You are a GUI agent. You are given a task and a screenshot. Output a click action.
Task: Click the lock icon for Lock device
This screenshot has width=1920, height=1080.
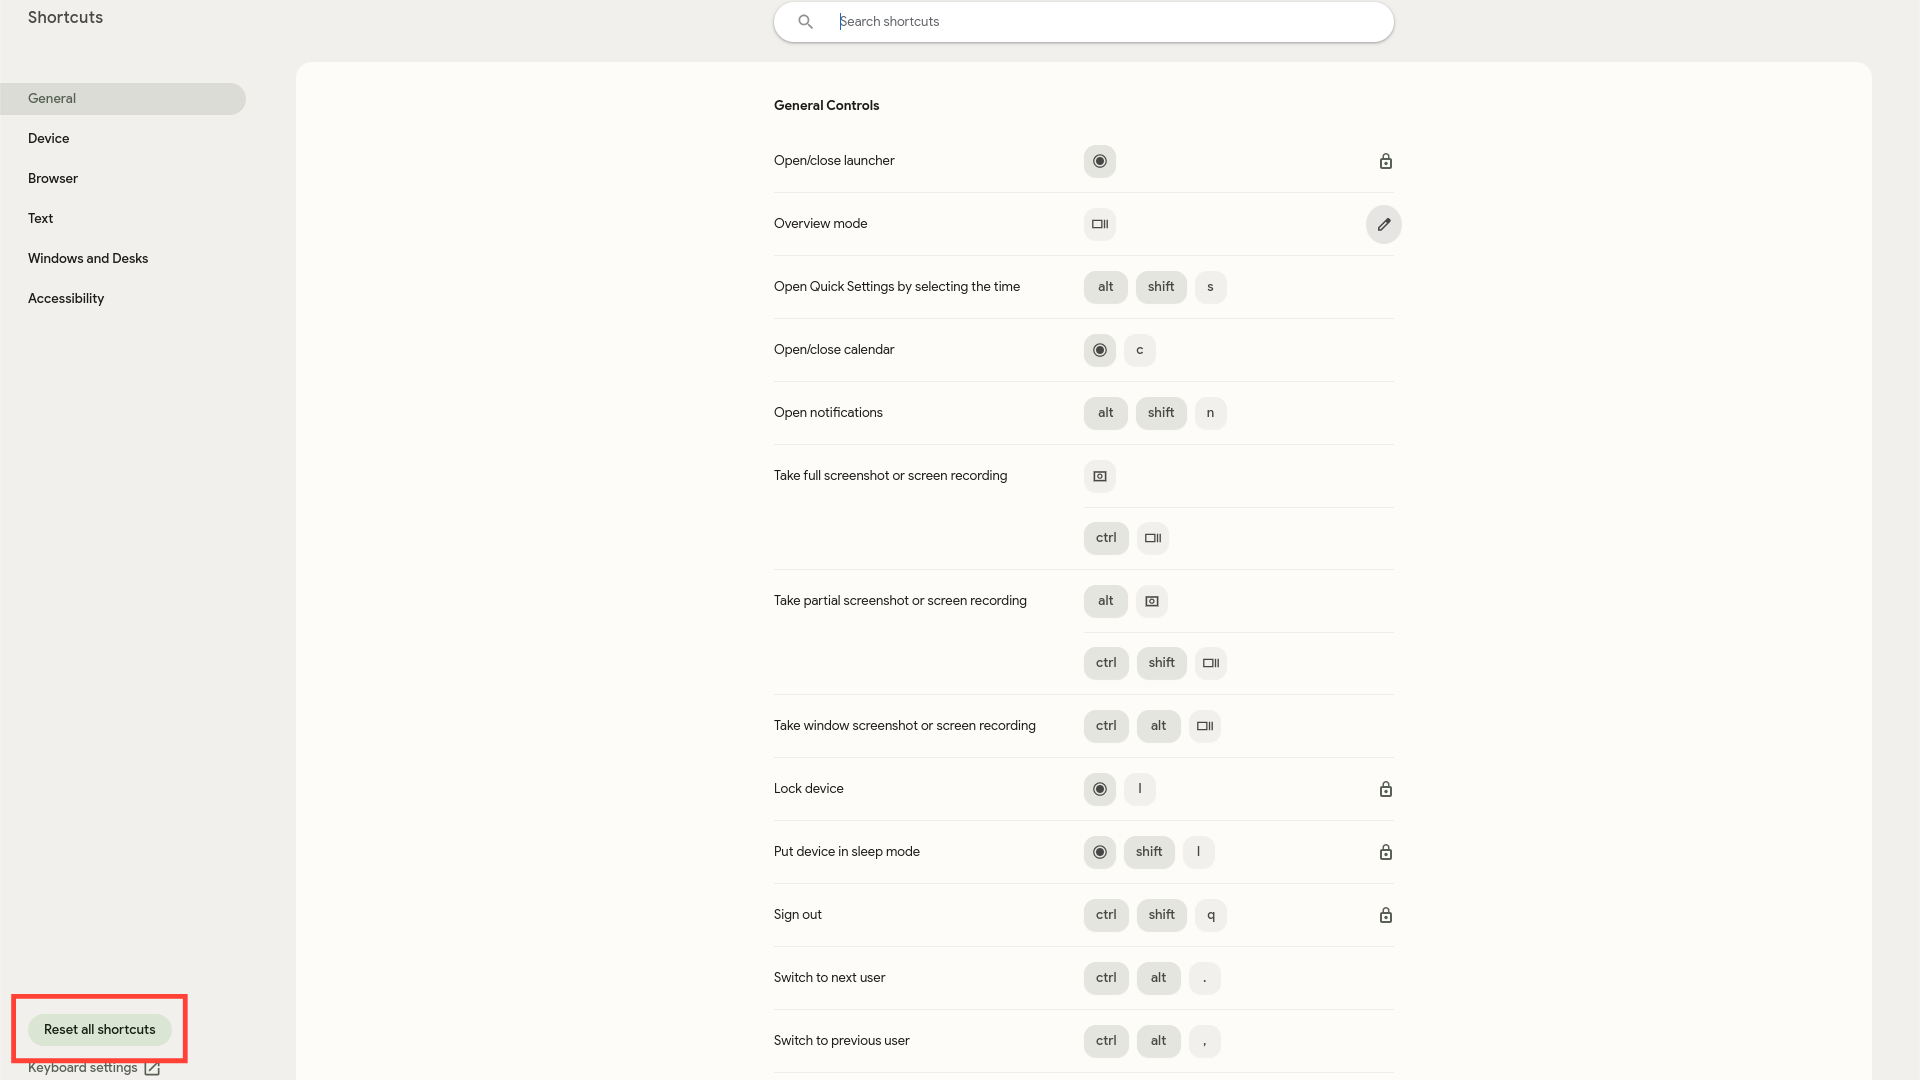(x=1386, y=789)
